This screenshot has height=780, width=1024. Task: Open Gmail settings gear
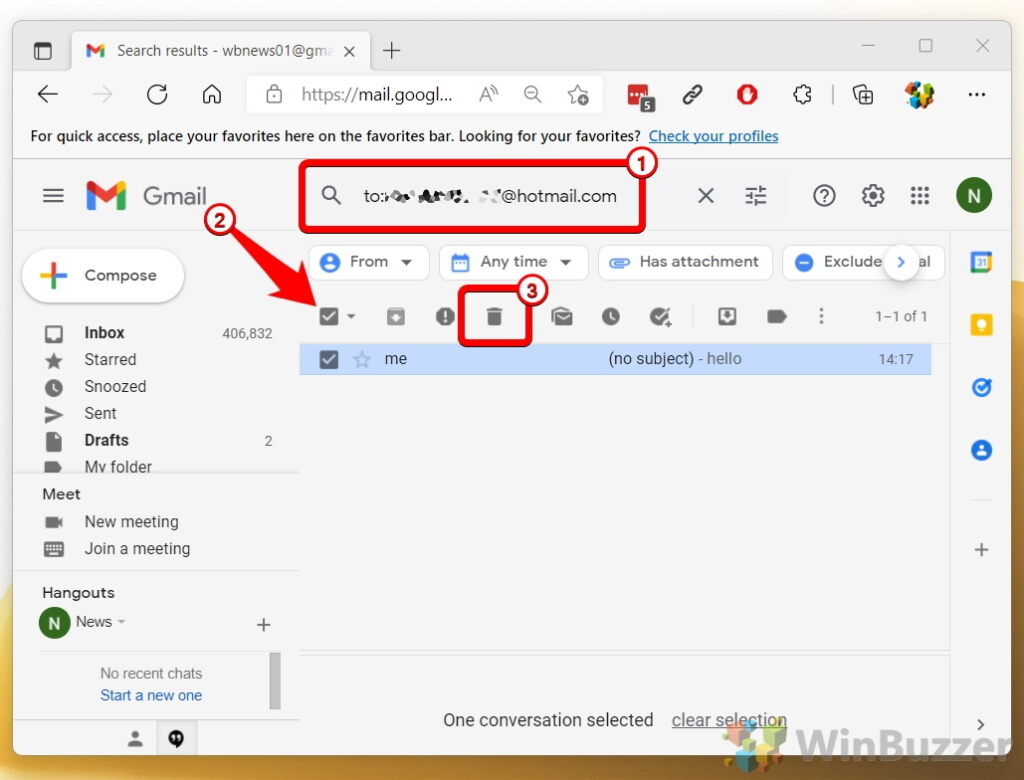click(872, 195)
